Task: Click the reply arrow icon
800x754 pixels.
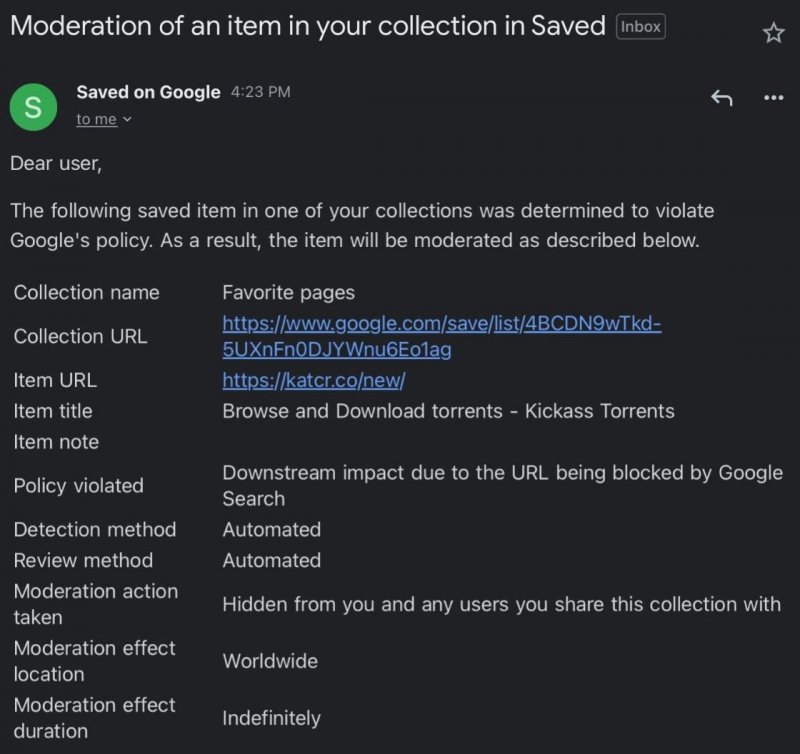Action: tap(721, 97)
